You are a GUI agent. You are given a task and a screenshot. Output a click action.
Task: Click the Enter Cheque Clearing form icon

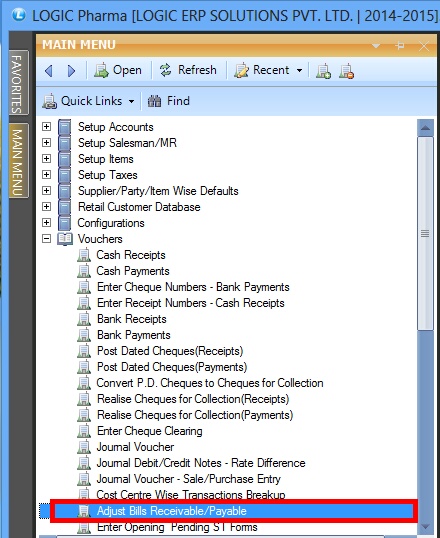click(x=84, y=431)
